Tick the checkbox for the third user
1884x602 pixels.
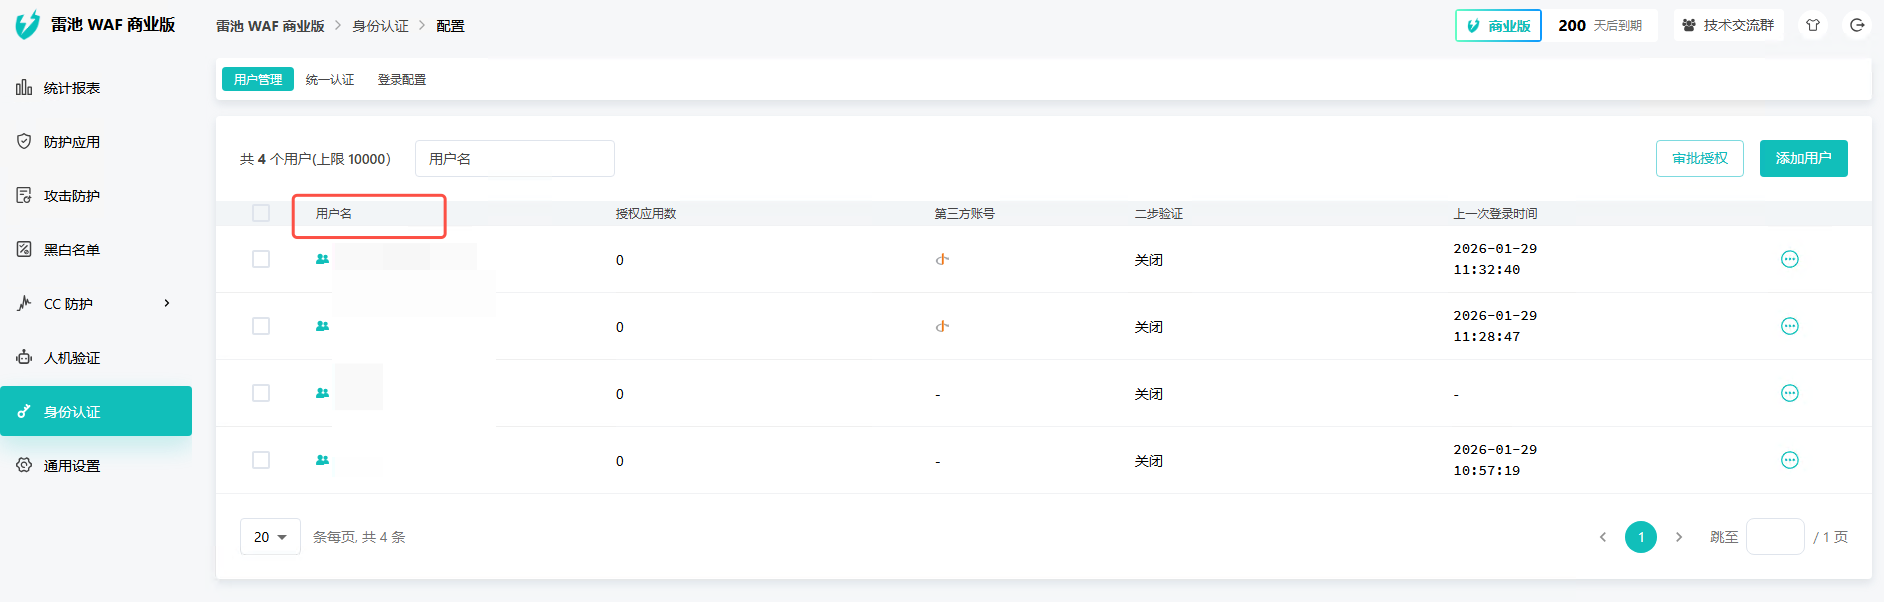[x=261, y=393]
